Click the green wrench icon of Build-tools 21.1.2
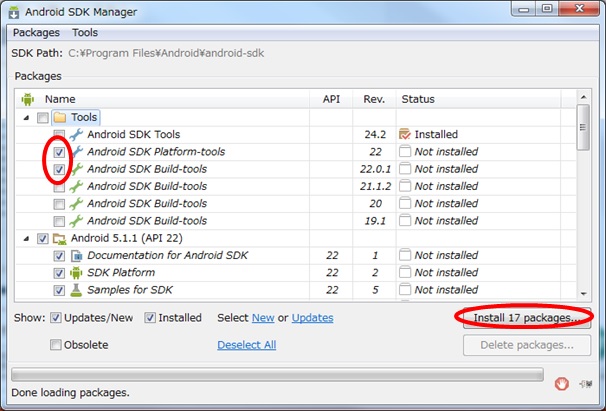The height and width of the screenshot is (411, 606). click(x=76, y=186)
